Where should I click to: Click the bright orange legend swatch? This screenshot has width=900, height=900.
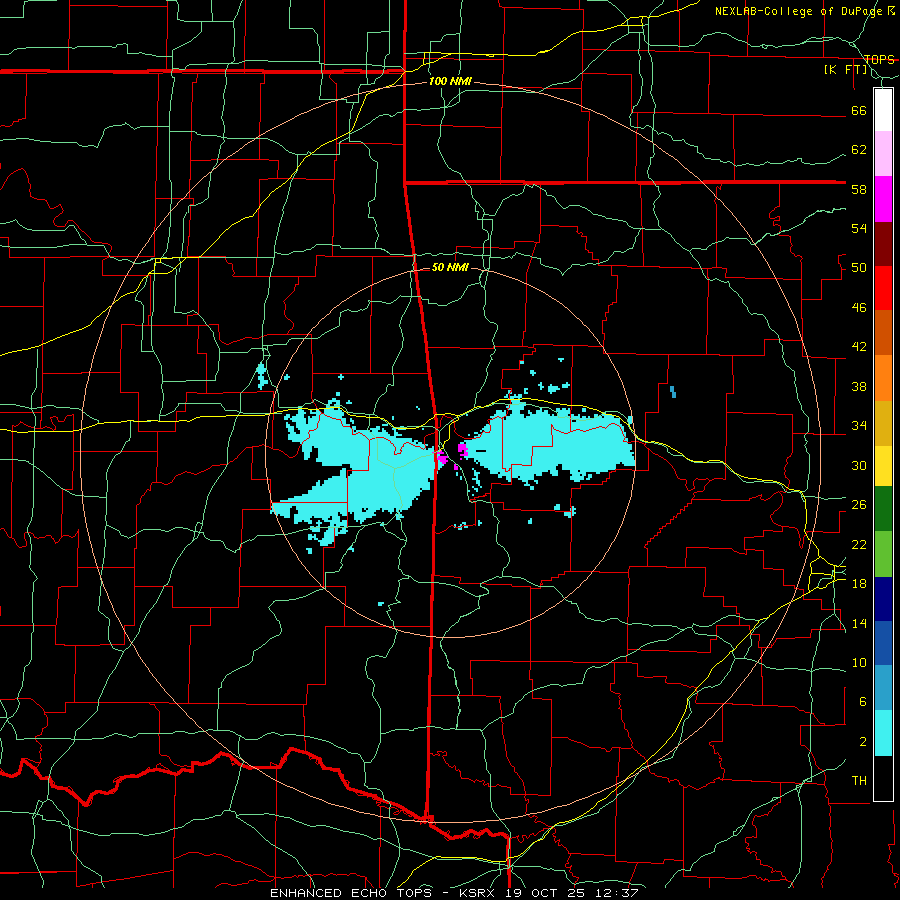pos(883,377)
